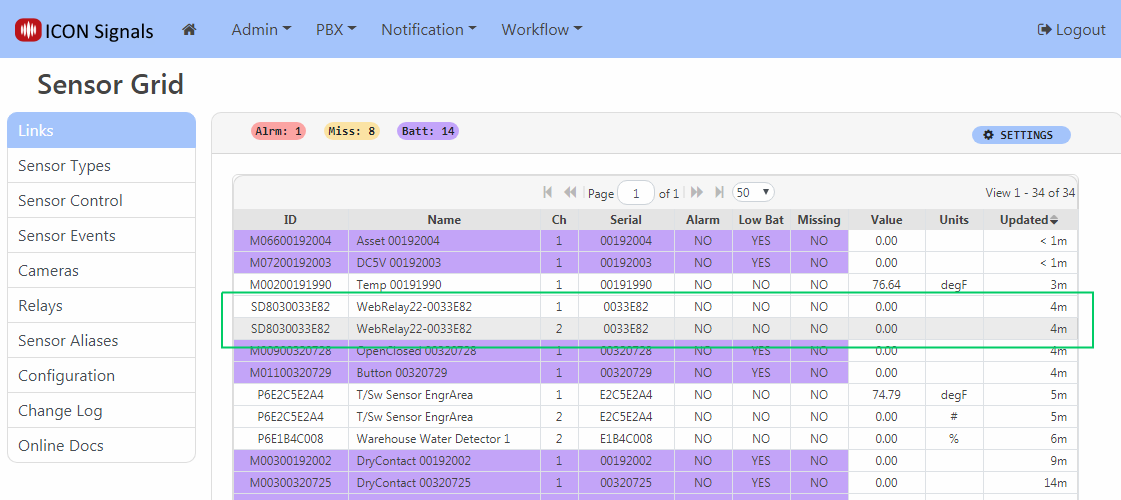Click the Logout link
This screenshot has width=1121, height=500.
[x=1072, y=30]
